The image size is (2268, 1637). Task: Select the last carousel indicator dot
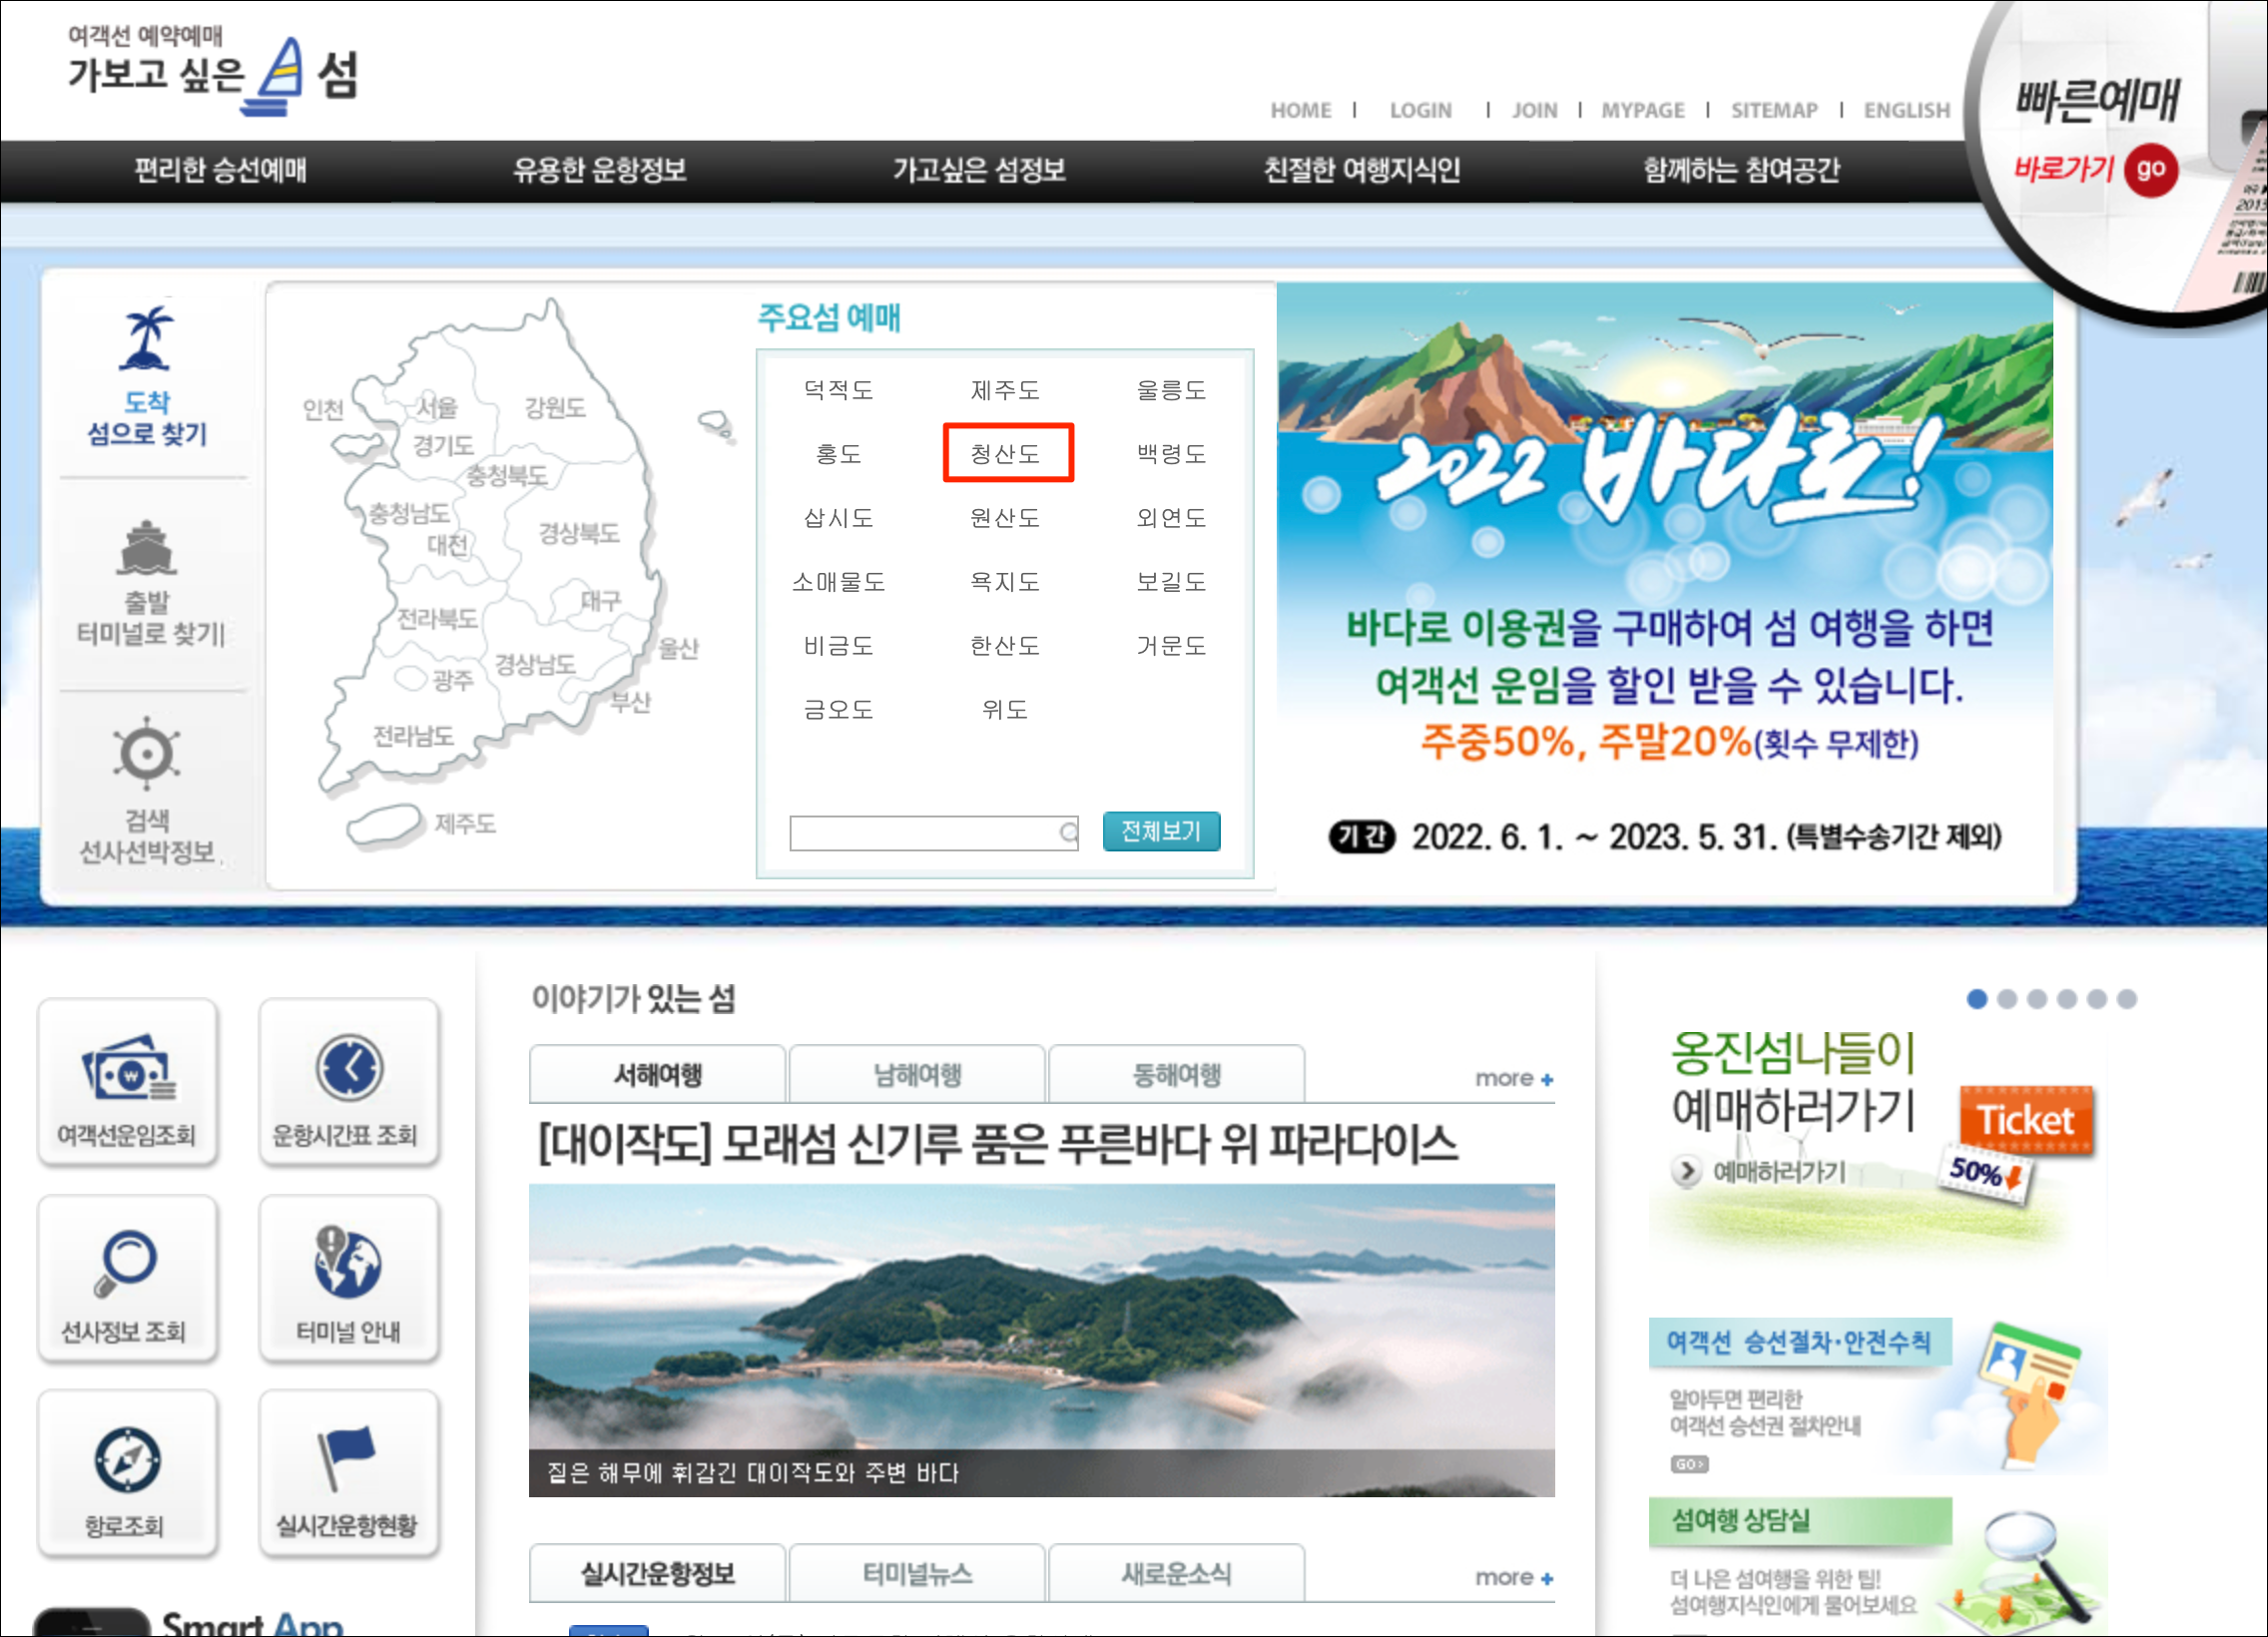pos(2127,999)
